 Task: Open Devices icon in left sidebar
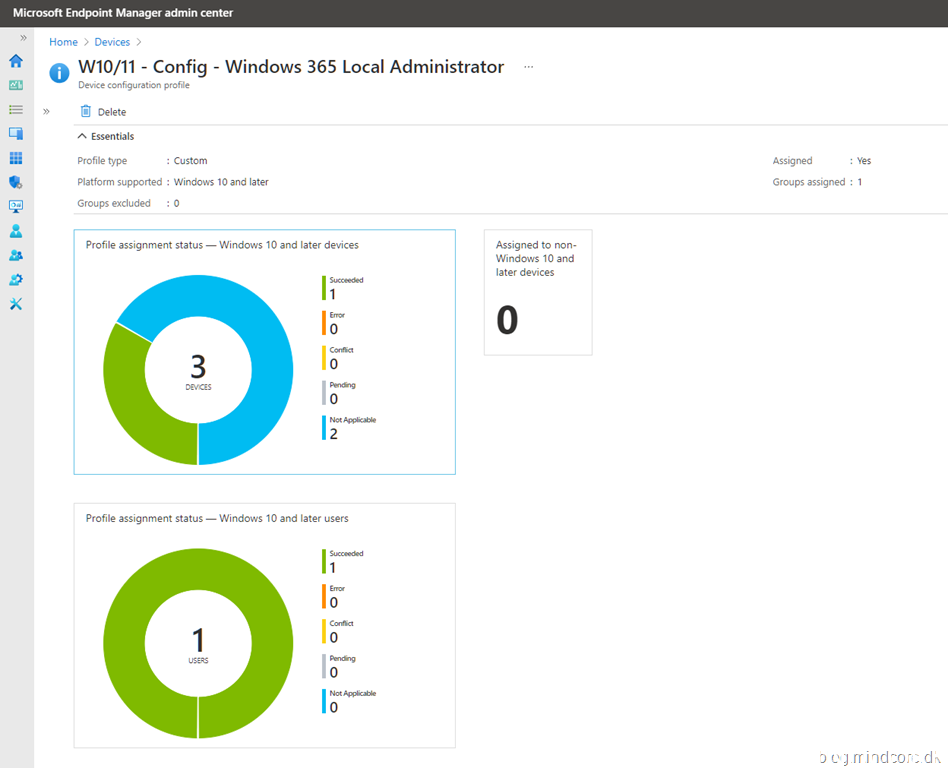tap(16, 134)
